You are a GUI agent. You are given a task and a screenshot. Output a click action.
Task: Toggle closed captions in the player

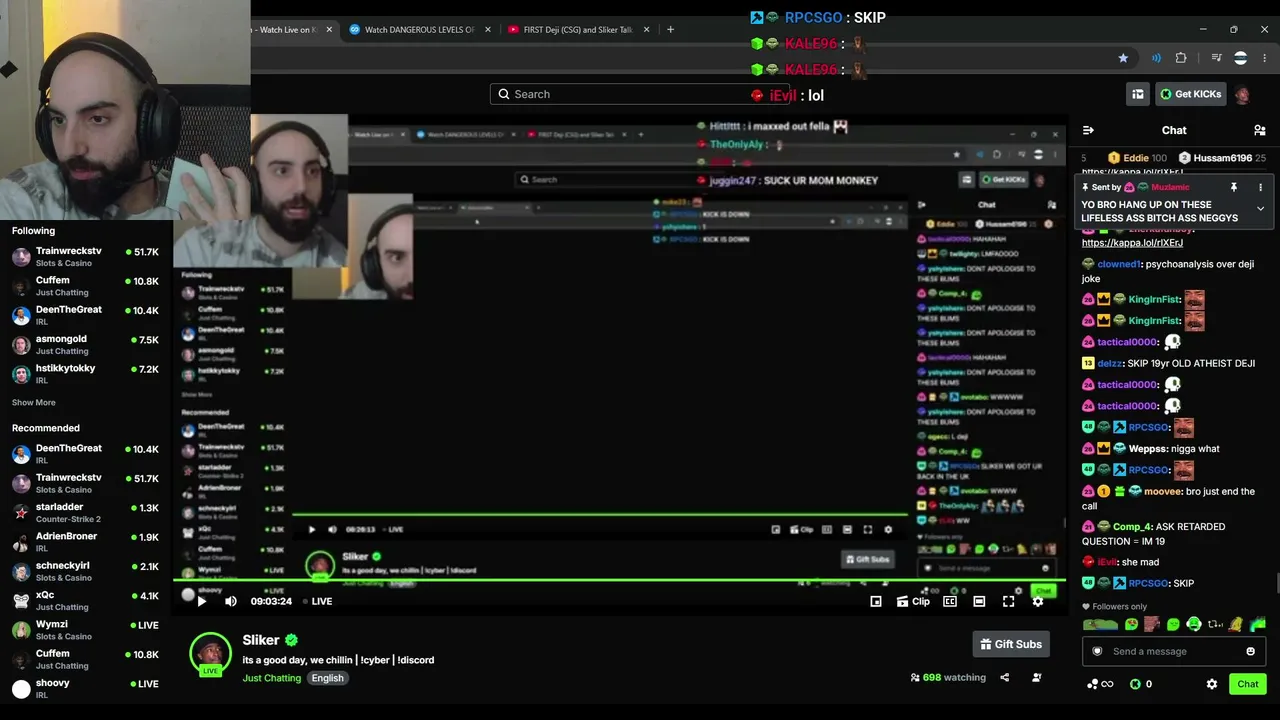coord(950,601)
